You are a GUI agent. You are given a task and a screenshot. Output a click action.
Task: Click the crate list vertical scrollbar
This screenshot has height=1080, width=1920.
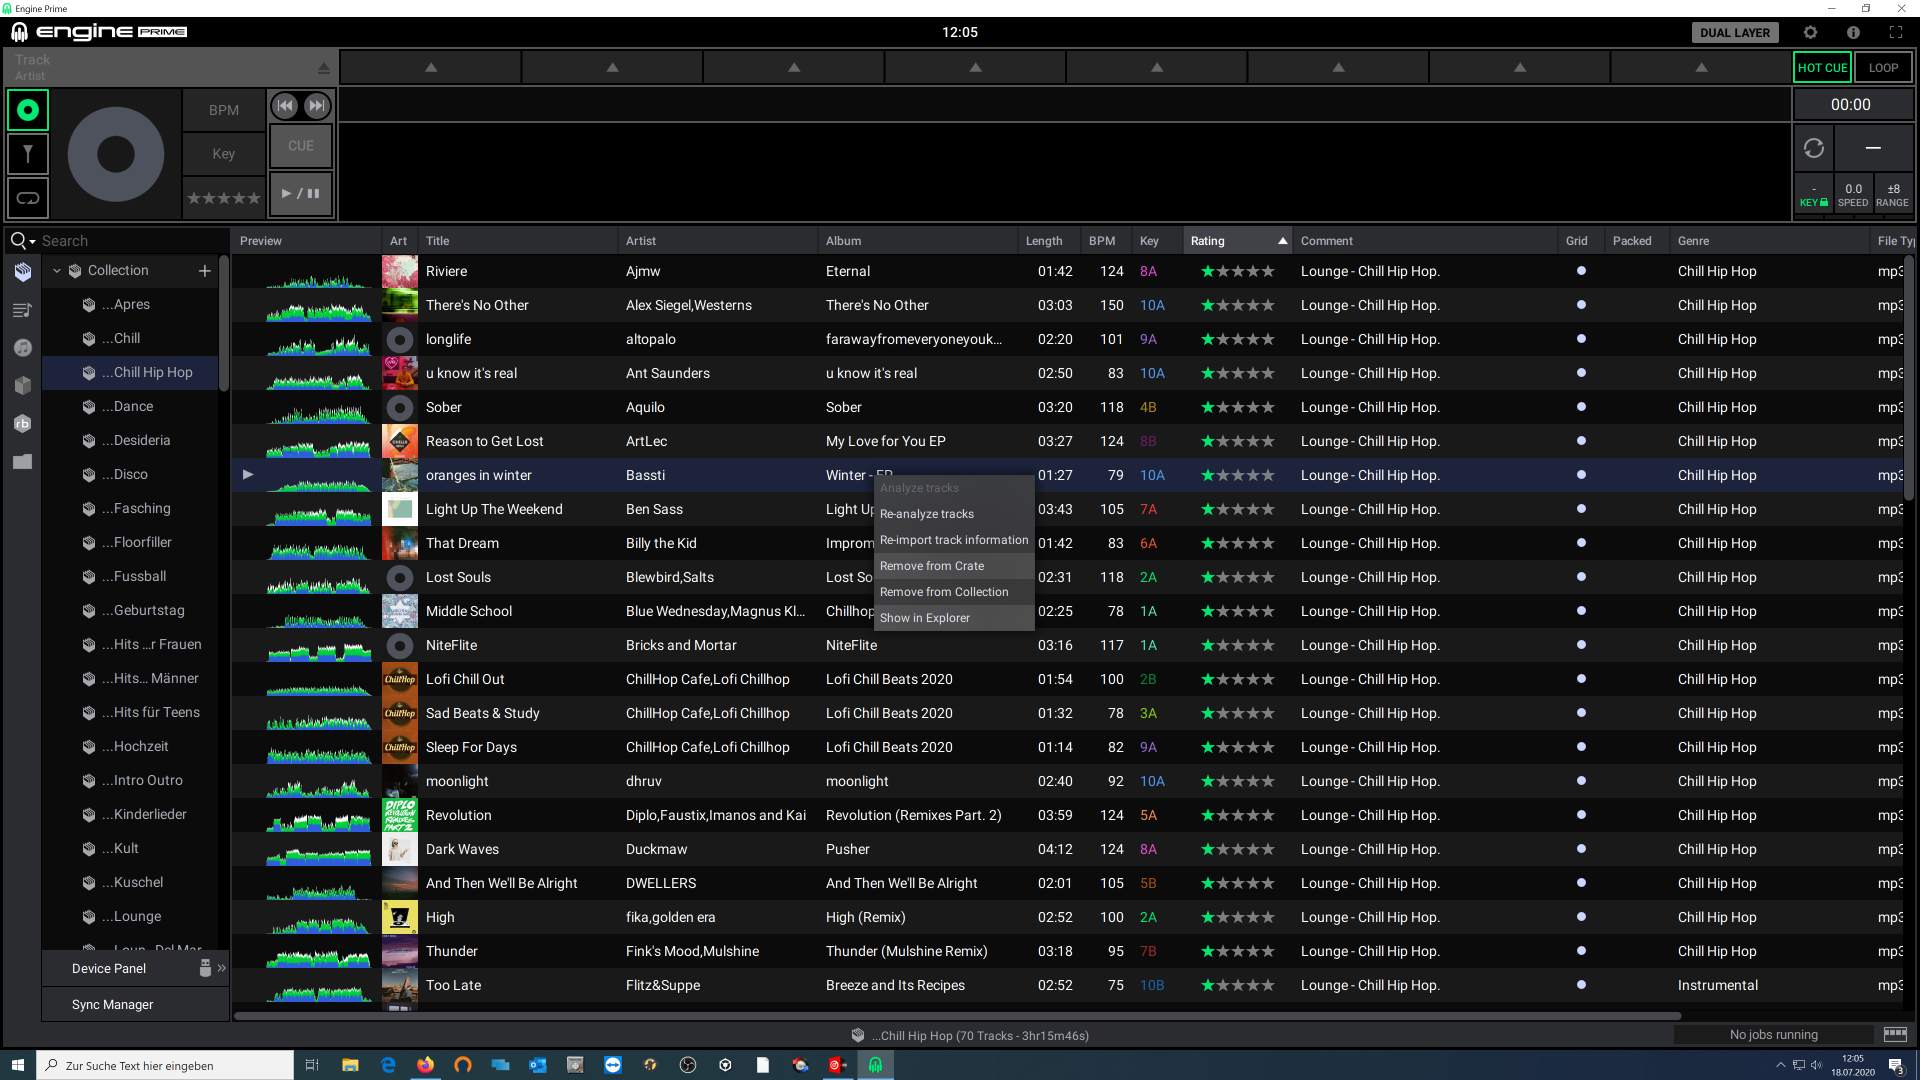[224, 324]
